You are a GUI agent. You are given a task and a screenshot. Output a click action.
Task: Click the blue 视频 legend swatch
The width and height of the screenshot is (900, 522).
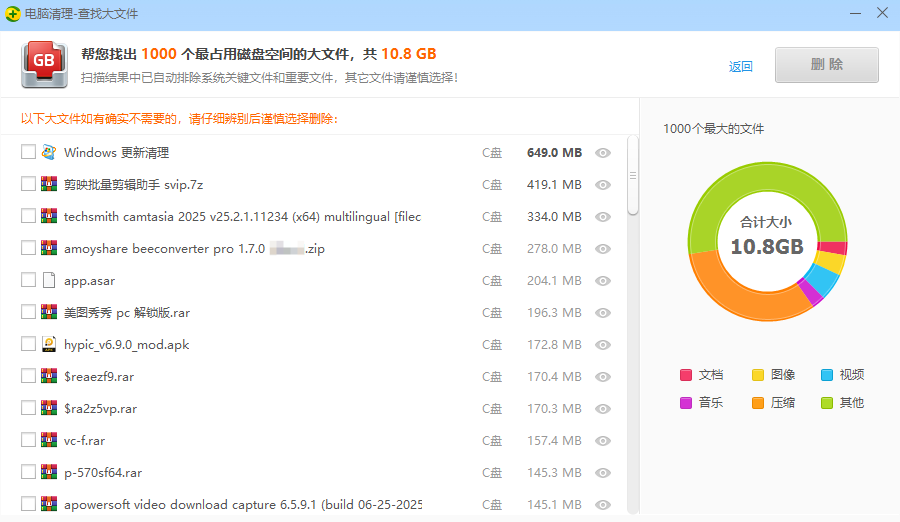pos(826,375)
